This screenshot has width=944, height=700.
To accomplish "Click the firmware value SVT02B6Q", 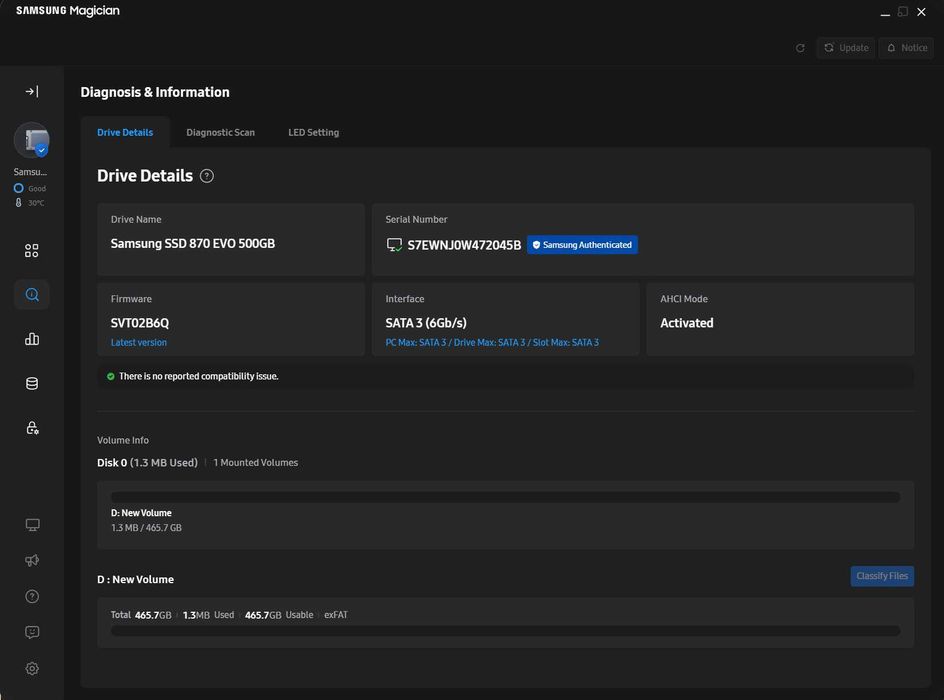I will [x=140, y=323].
